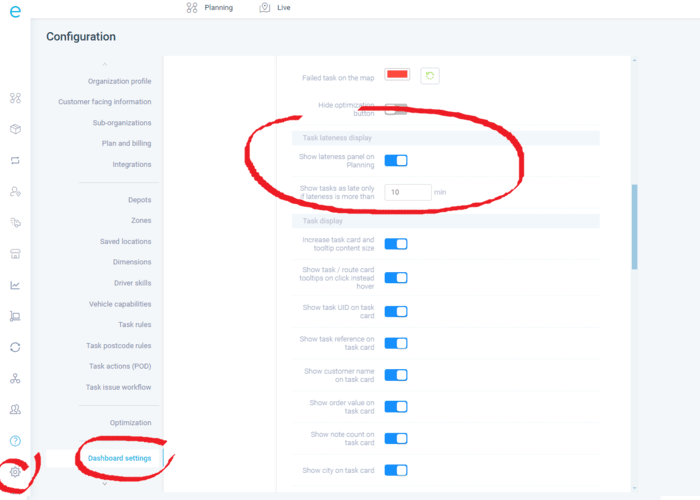Open Customer facing information
Screen dimensions: 700x500
click(104, 102)
